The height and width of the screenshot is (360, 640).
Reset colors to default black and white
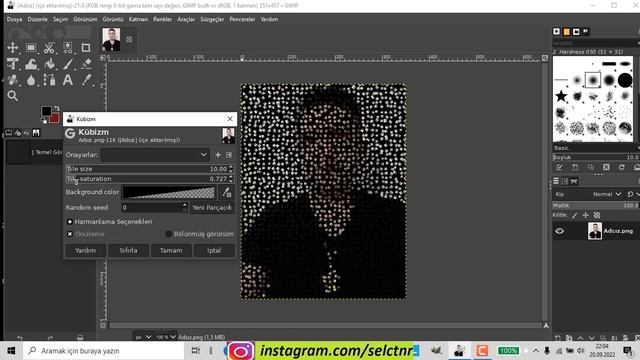pyautogui.click(x=44, y=121)
